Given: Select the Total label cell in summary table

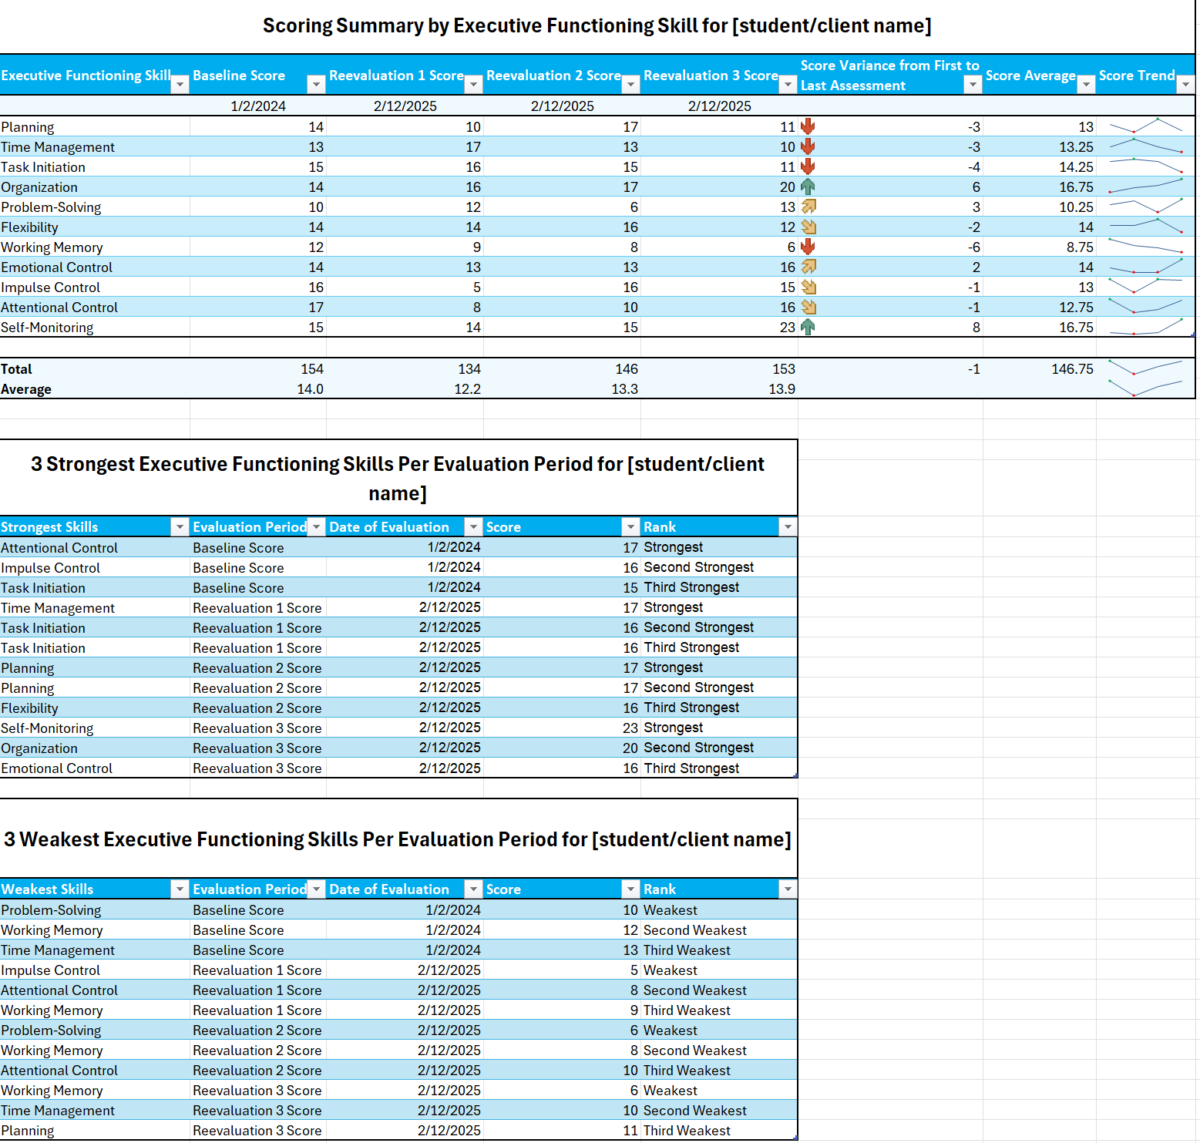Looking at the screenshot, I should click(x=95, y=369).
